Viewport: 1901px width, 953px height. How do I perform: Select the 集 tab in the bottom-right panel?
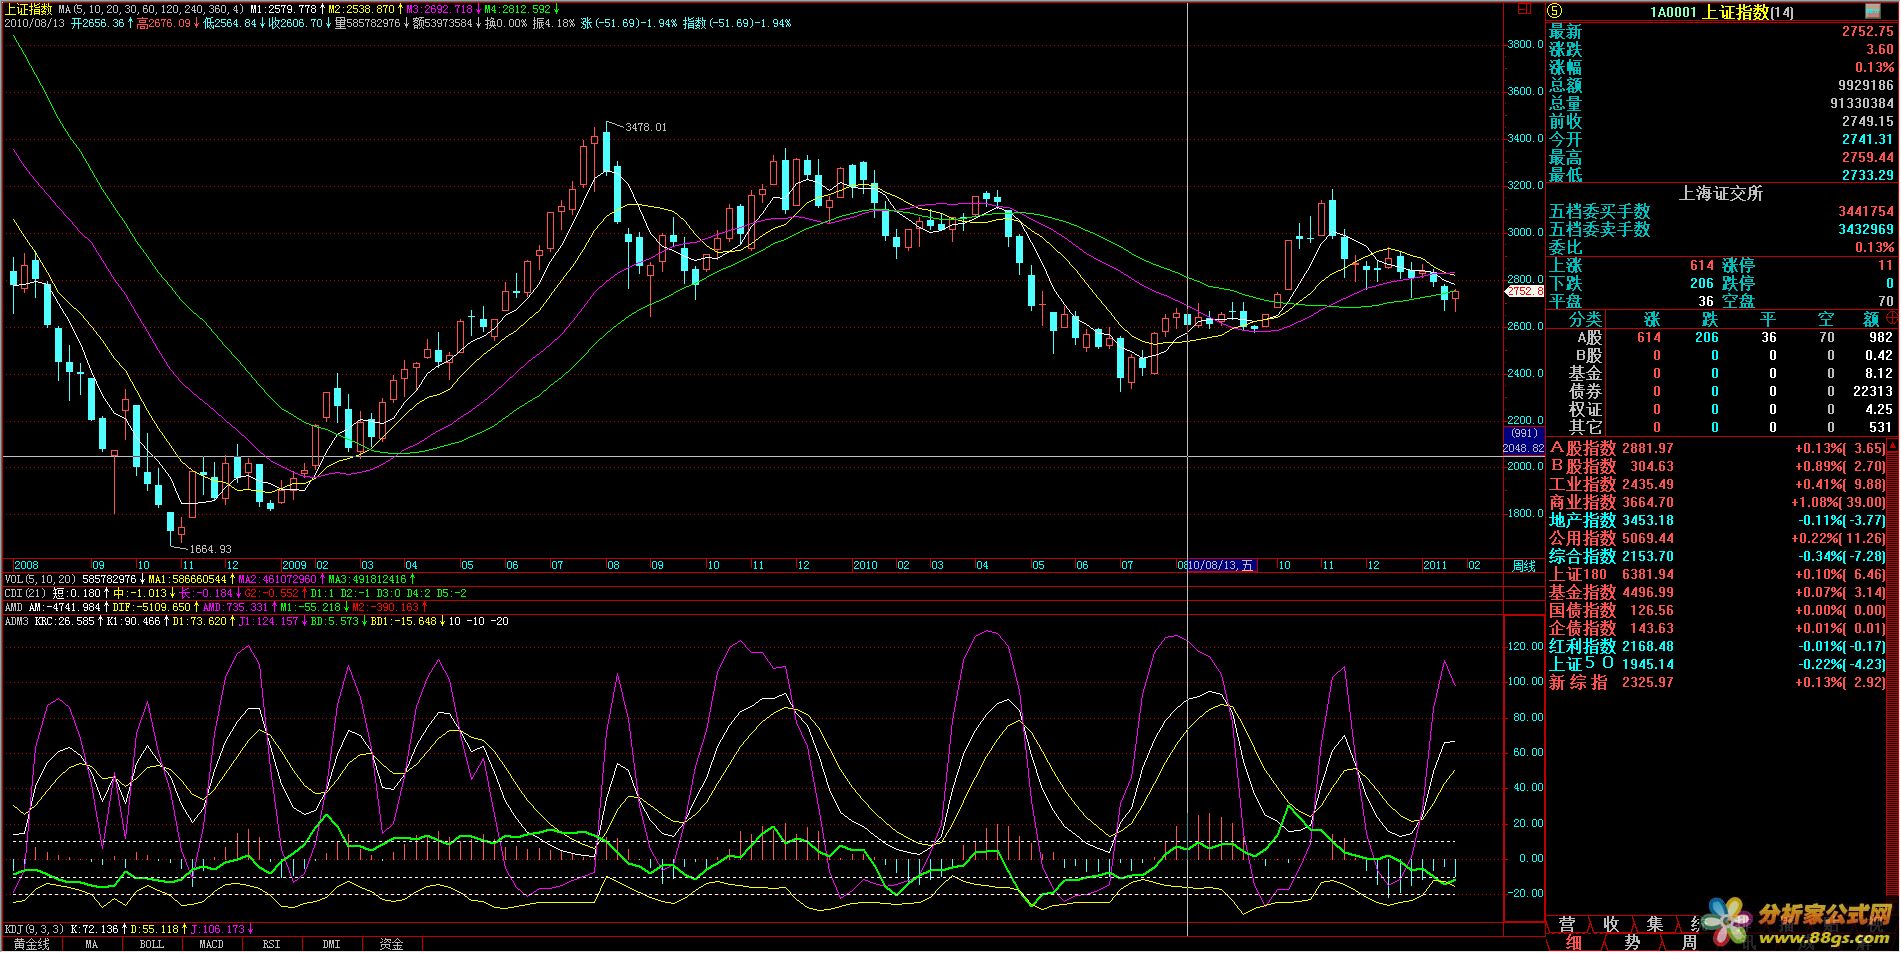[1656, 924]
